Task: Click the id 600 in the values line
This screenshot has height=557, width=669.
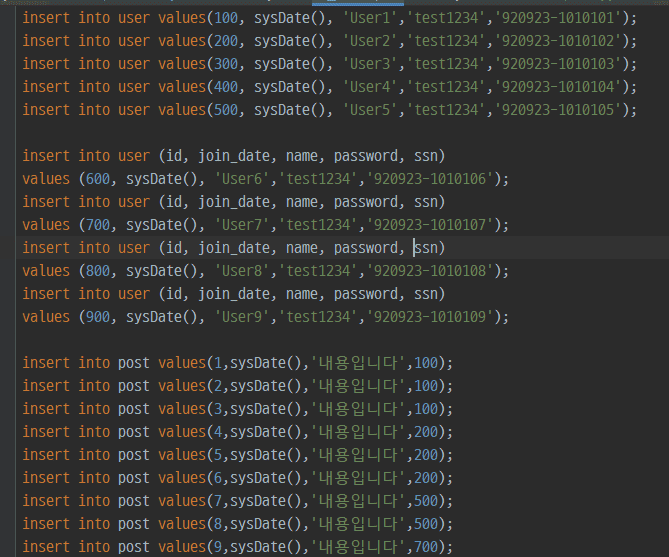Action: click(x=98, y=179)
